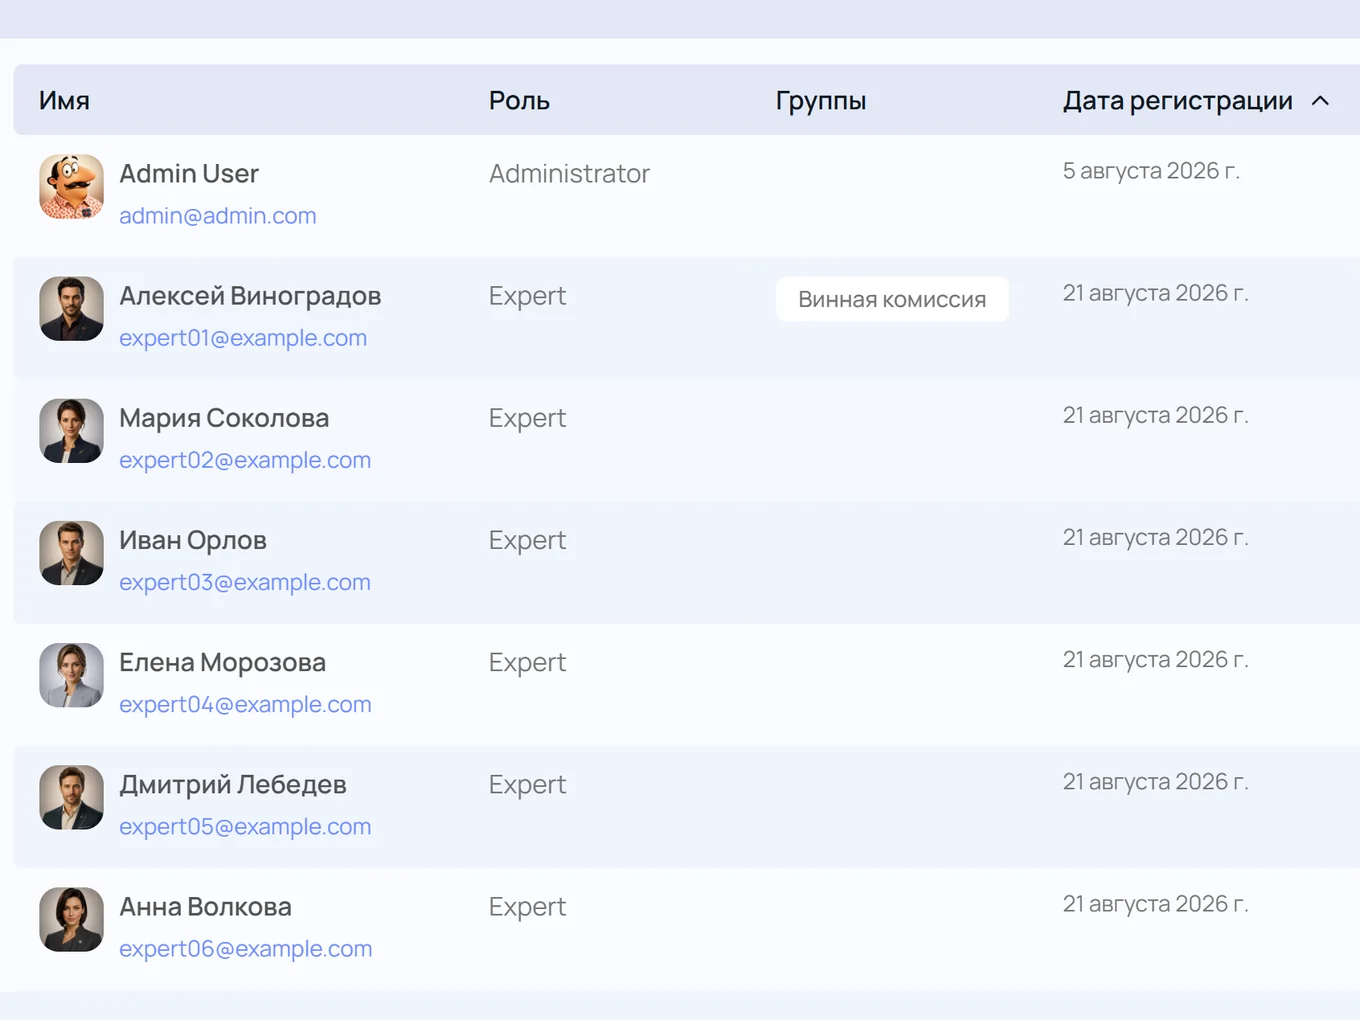1360x1020 pixels.
Task: Click Admin User's cartoon avatar
Action: point(71,187)
